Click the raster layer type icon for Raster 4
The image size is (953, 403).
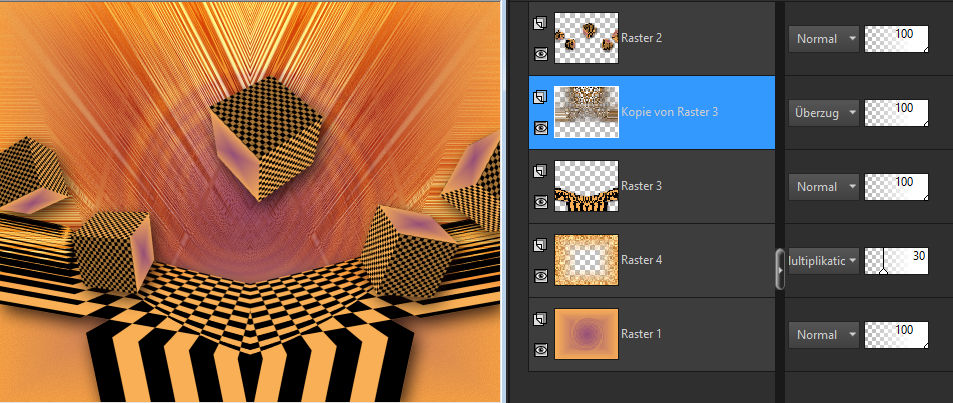click(541, 245)
